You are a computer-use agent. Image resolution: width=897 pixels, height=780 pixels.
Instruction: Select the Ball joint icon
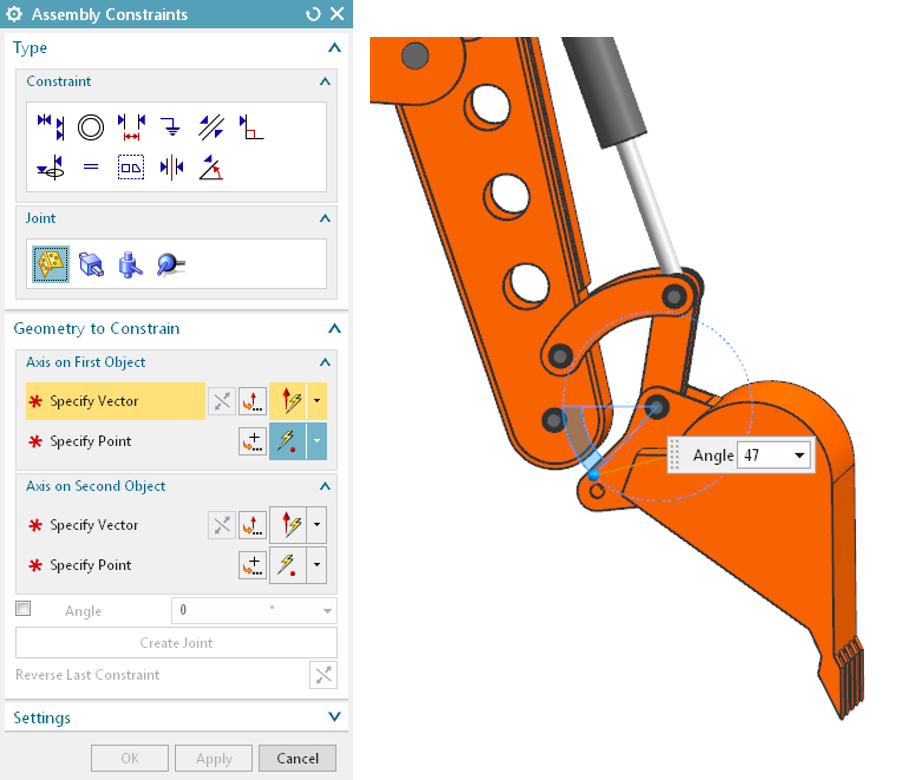[171, 264]
